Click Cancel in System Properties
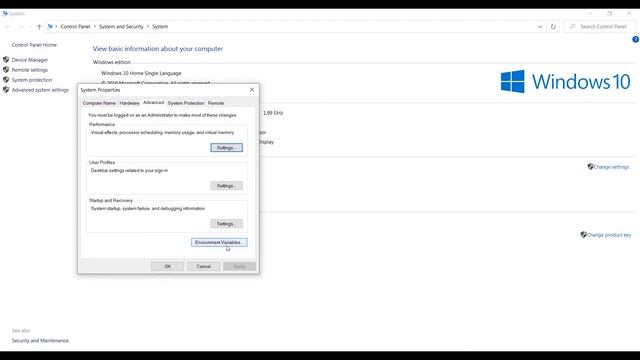Viewport: 640px width, 360px height. pos(203,267)
